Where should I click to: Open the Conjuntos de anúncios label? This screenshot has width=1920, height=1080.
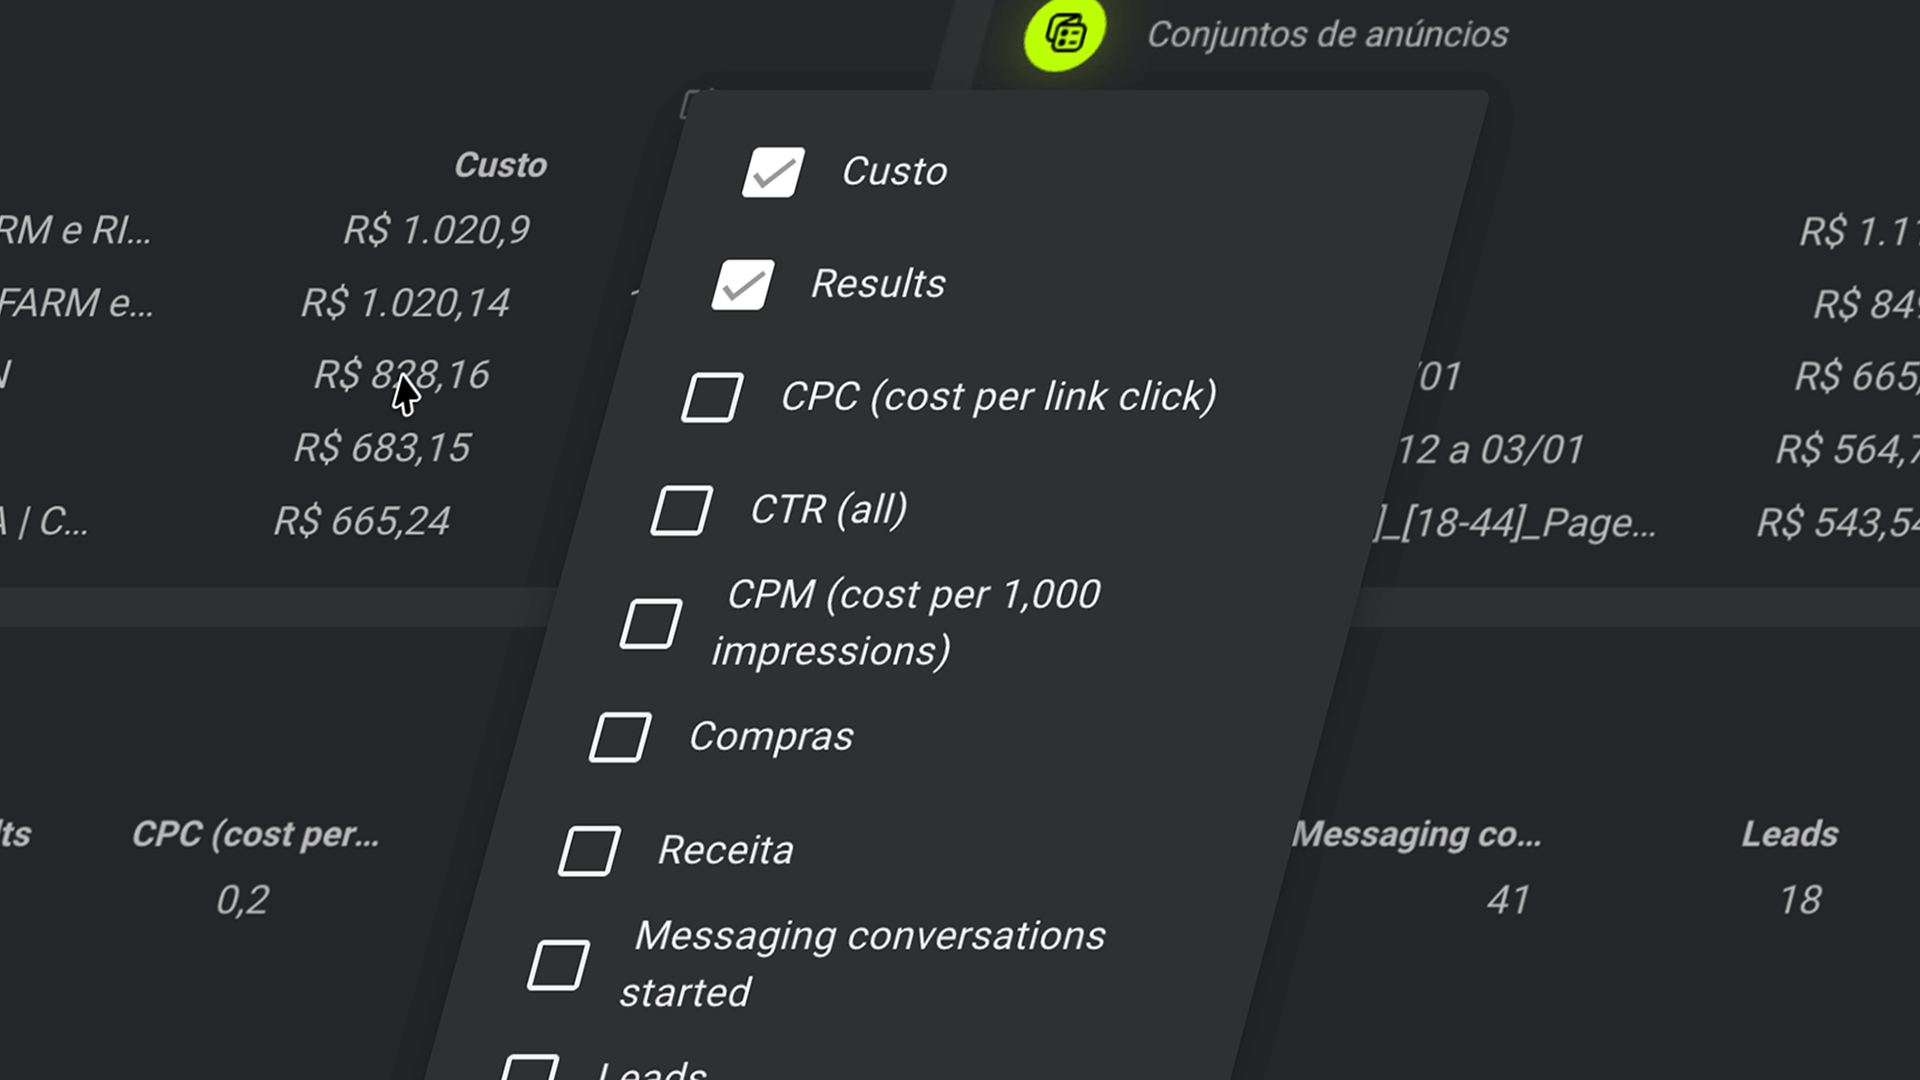coord(1327,35)
